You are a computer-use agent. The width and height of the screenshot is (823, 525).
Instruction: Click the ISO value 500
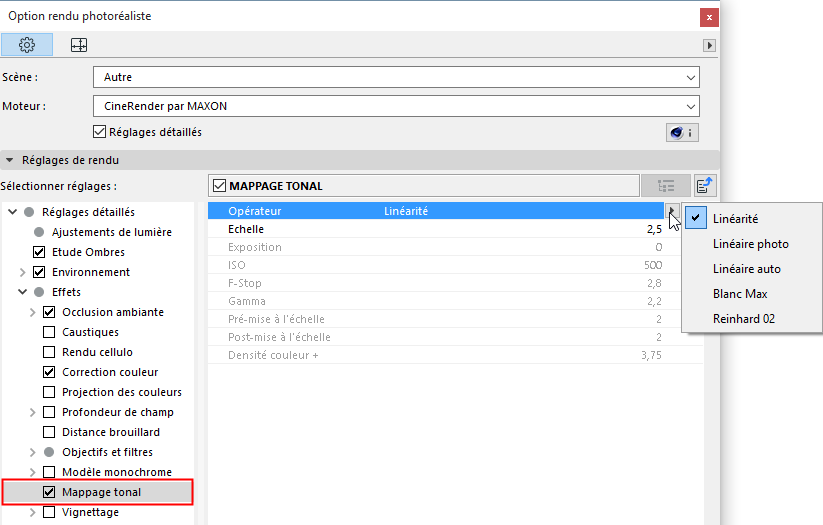(x=653, y=265)
